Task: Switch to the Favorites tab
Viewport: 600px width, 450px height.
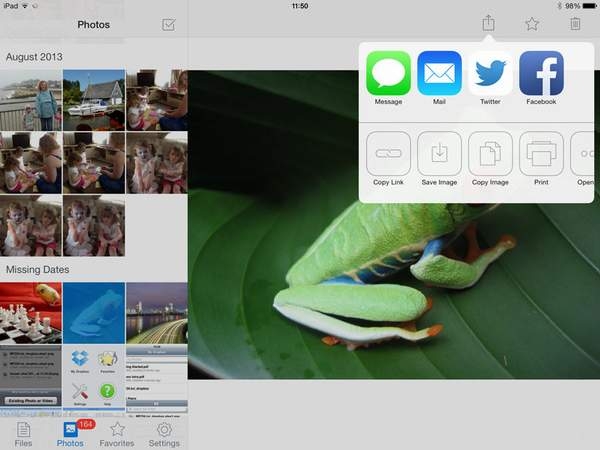Action: pyautogui.click(x=117, y=435)
